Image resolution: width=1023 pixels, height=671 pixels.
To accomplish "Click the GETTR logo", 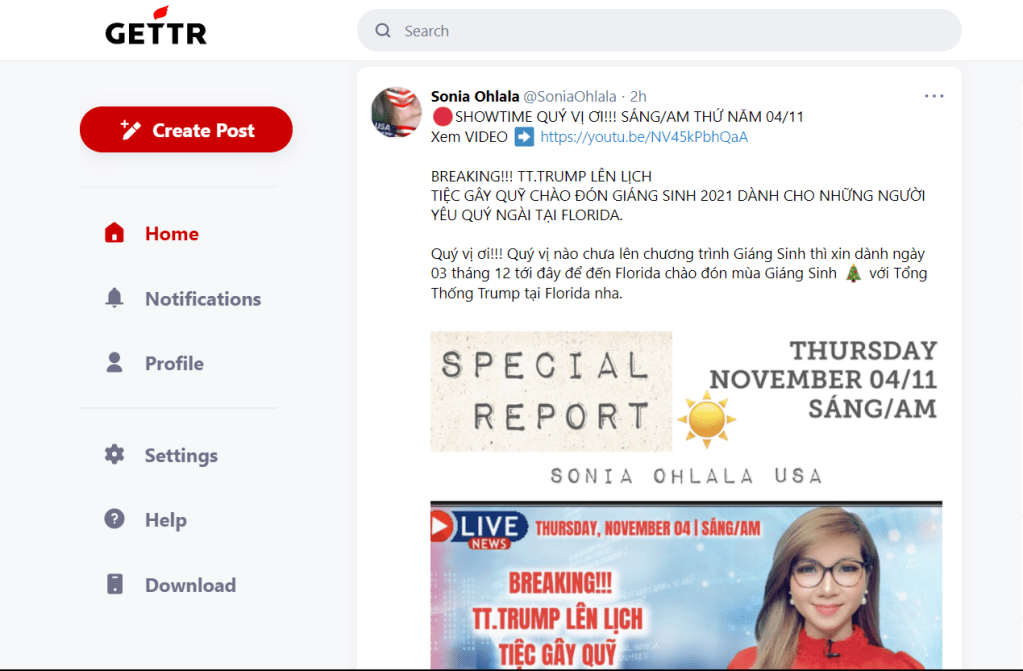I will click(x=155, y=30).
